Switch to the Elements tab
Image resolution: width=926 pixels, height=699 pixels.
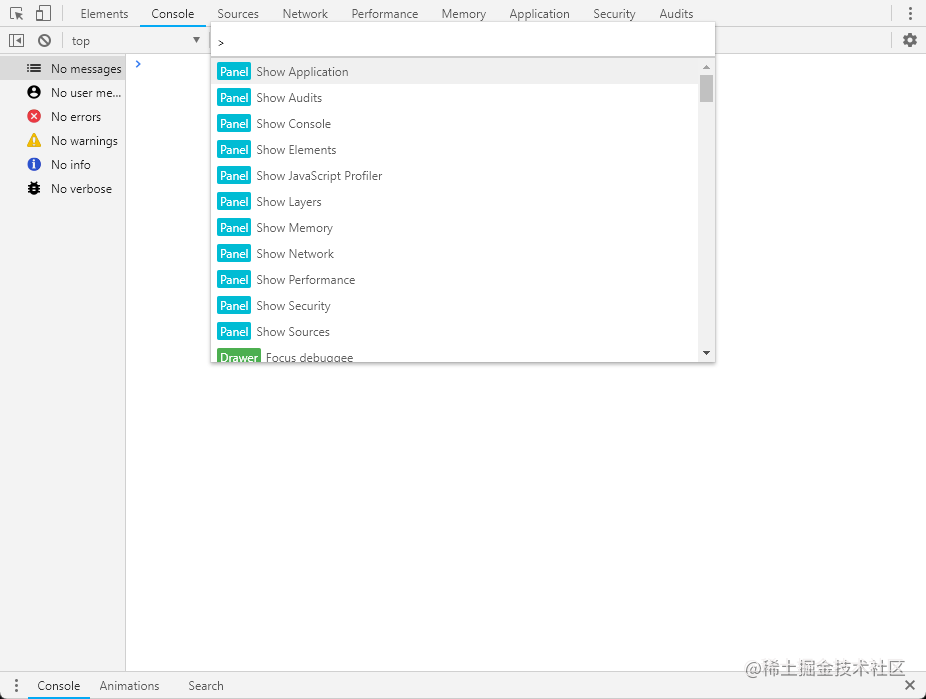pos(105,14)
